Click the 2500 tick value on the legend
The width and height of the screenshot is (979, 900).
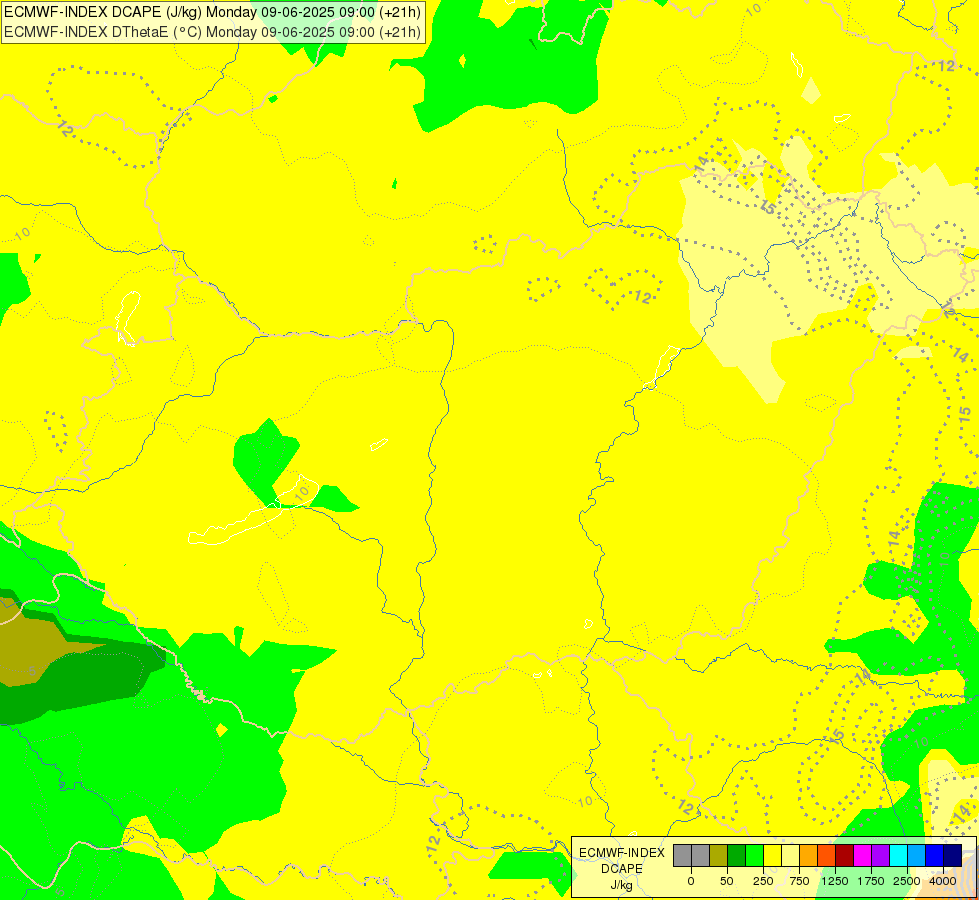click(x=907, y=881)
